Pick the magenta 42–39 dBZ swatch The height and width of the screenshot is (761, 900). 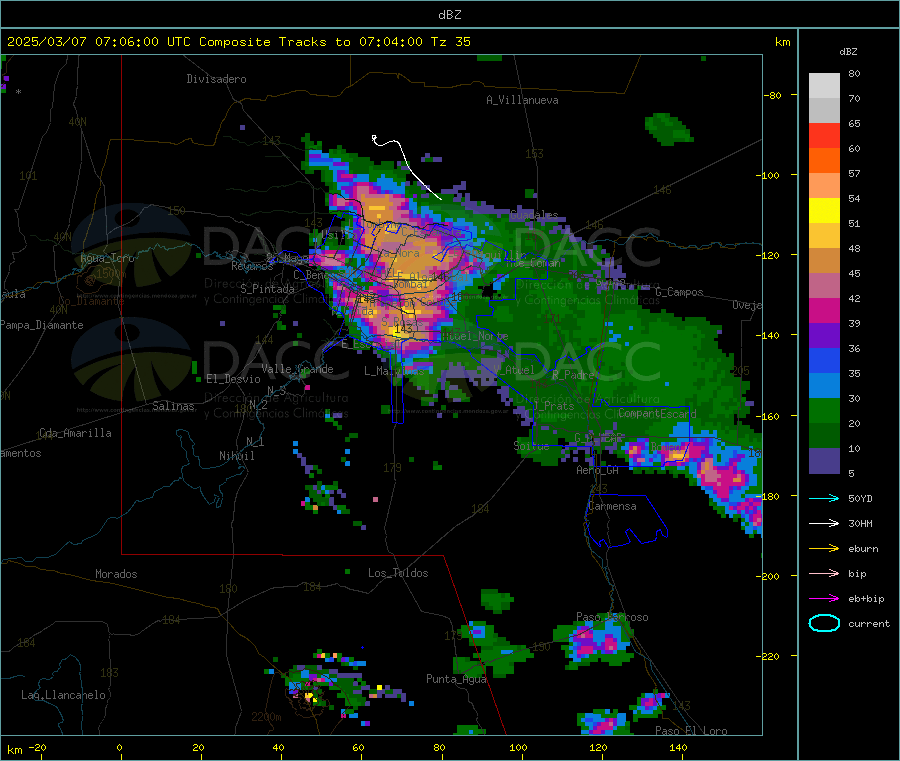point(824,310)
